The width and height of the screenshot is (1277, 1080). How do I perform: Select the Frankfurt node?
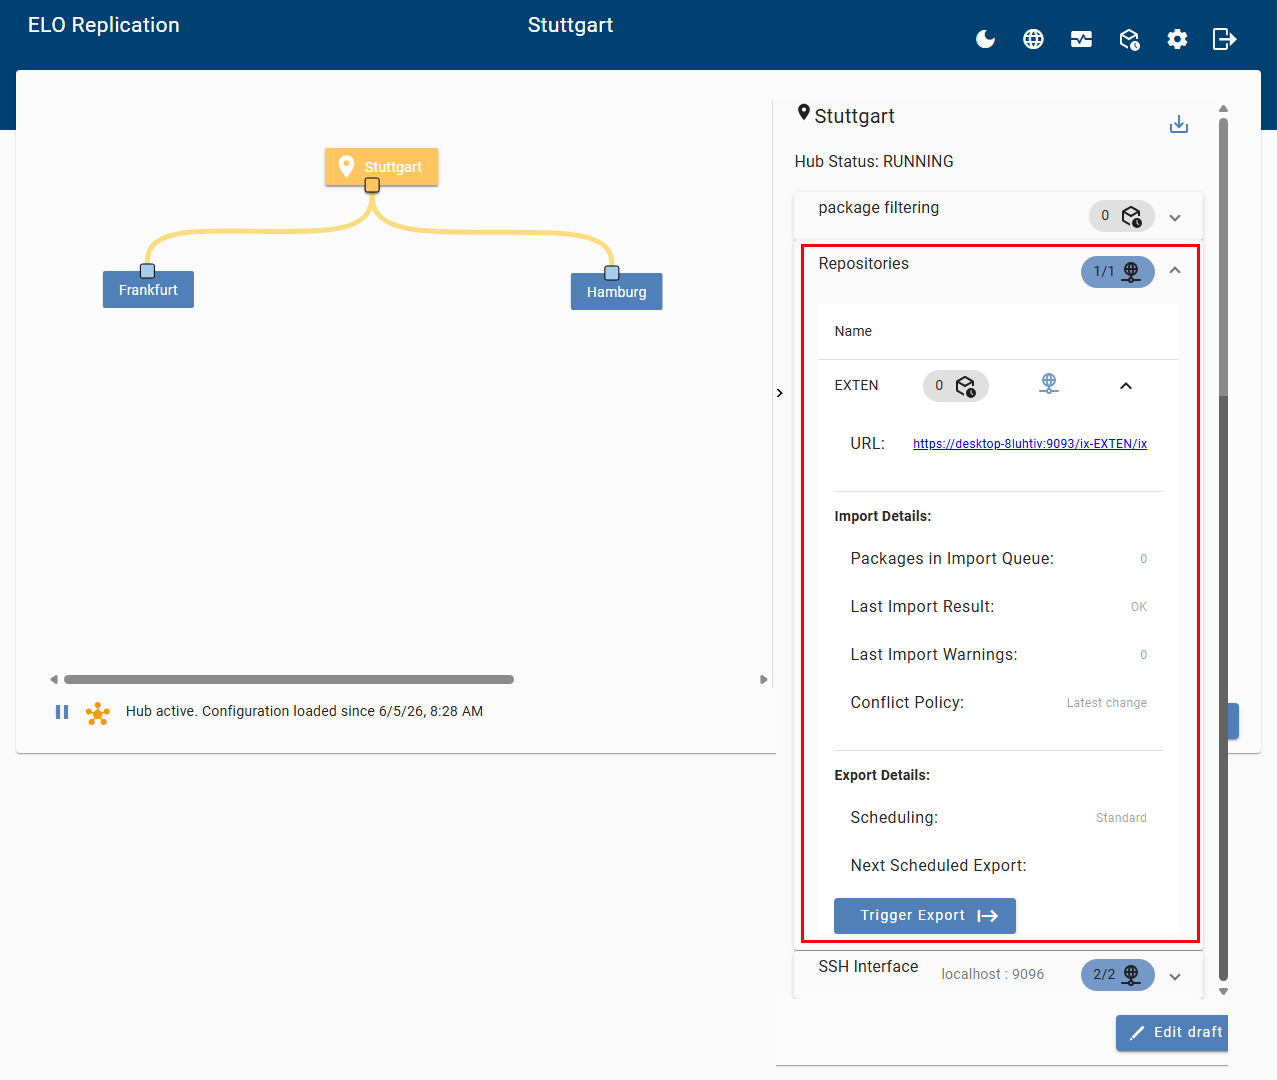click(148, 290)
